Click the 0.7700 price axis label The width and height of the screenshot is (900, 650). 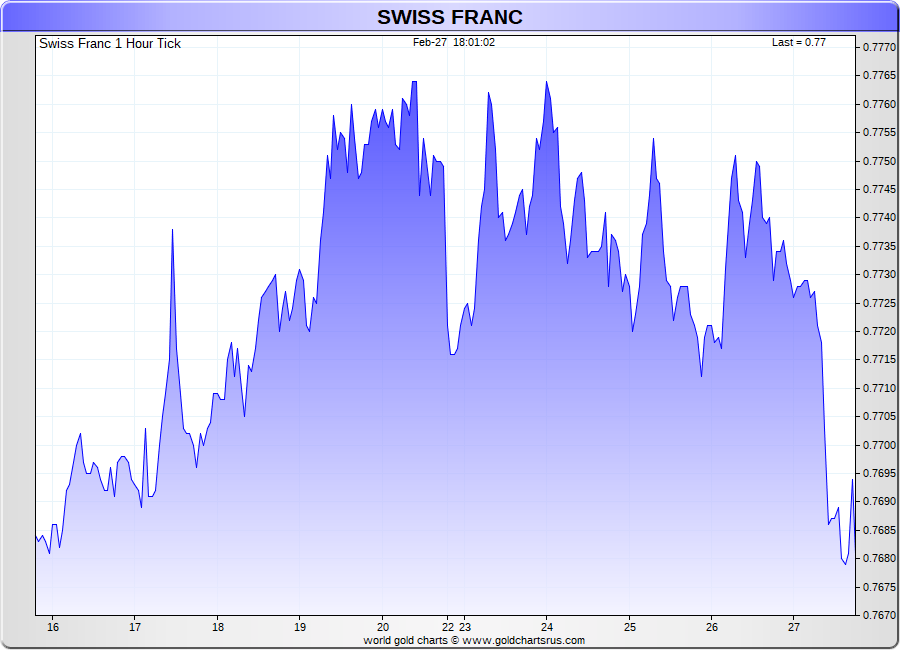pos(878,445)
